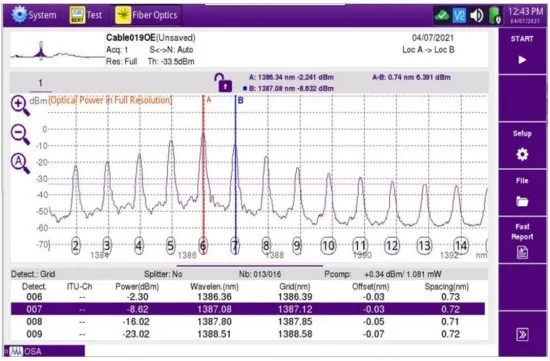Click channel marker 8 on the graph
Image resolution: width=550 pixels, height=361 pixels.
pyautogui.click(x=267, y=246)
